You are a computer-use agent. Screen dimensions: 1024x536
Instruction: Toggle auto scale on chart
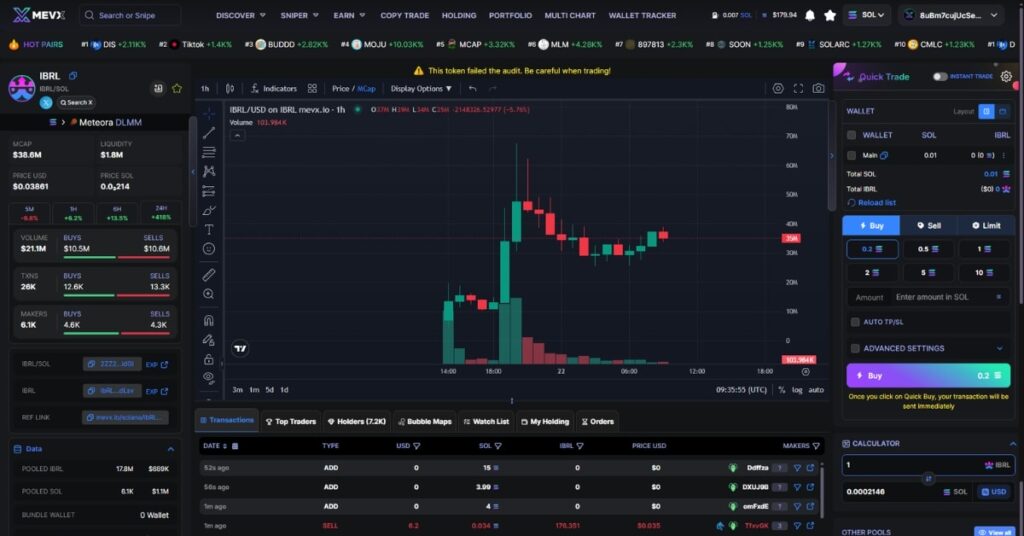click(816, 390)
